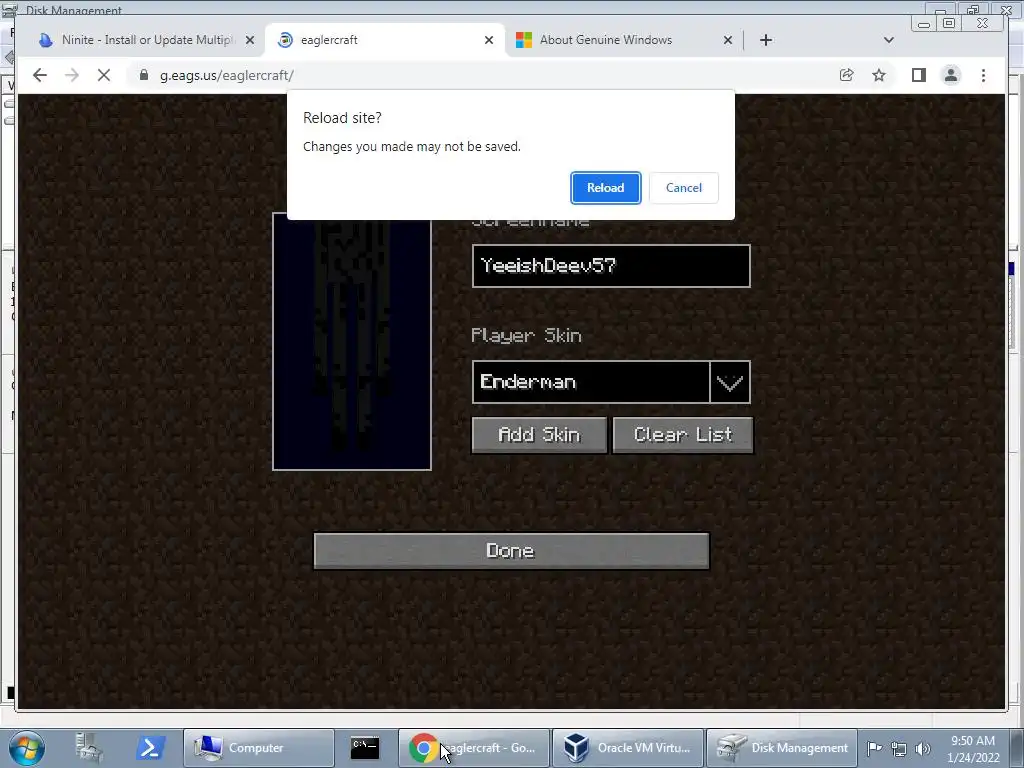Close the Ninite tab
Image resolution: width=1024 pixels, height=768 pixels.
[249, 40]
